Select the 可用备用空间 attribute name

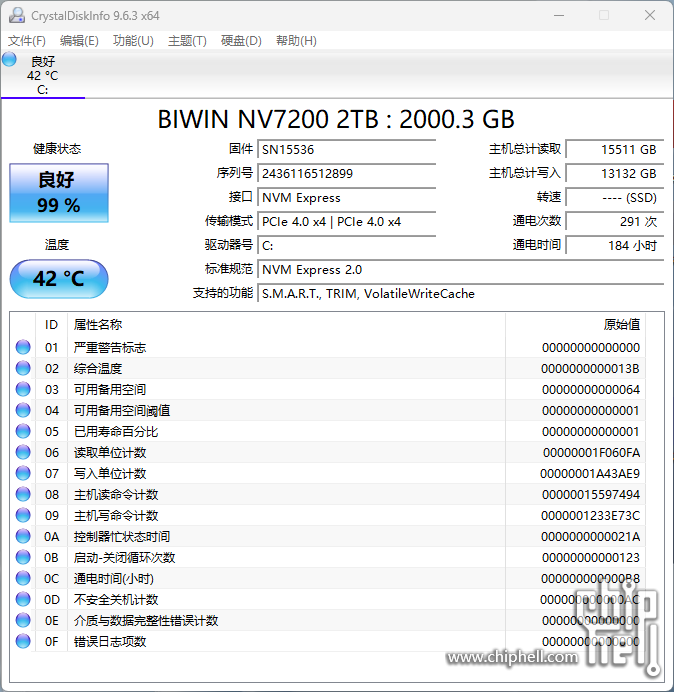pos(109,389)
